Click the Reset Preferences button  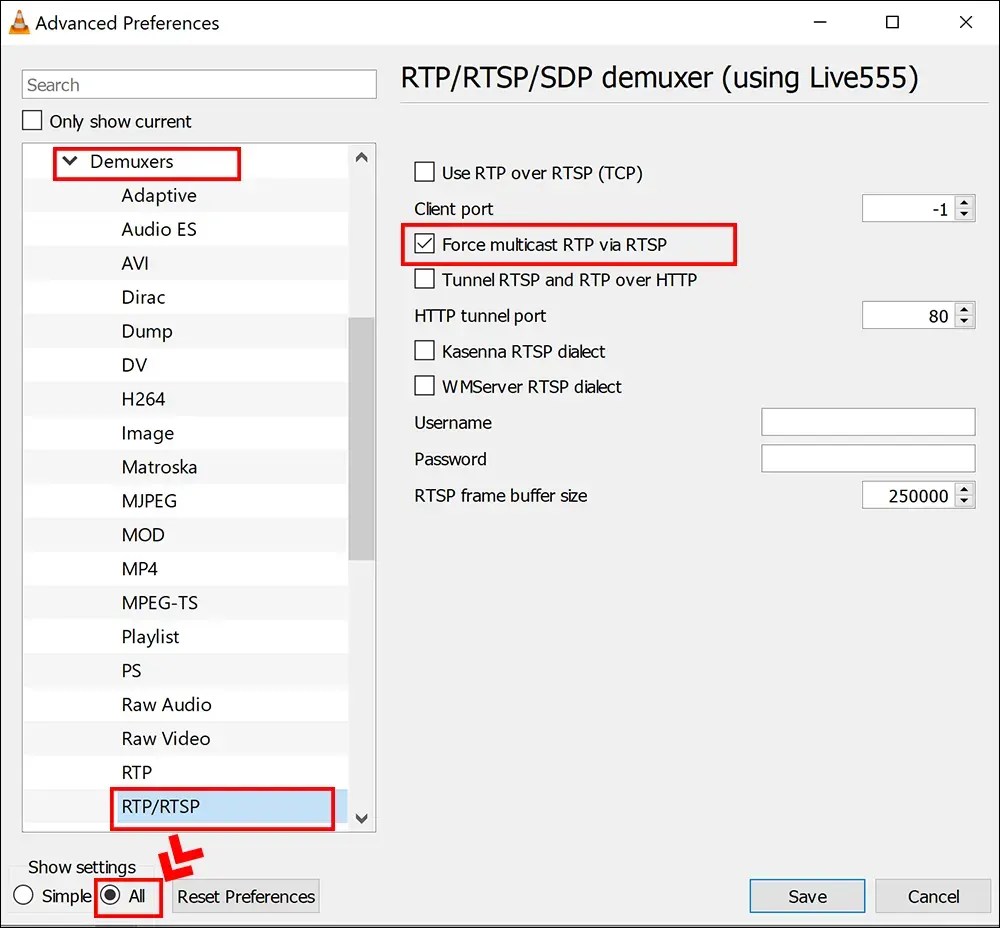point(246,896)
